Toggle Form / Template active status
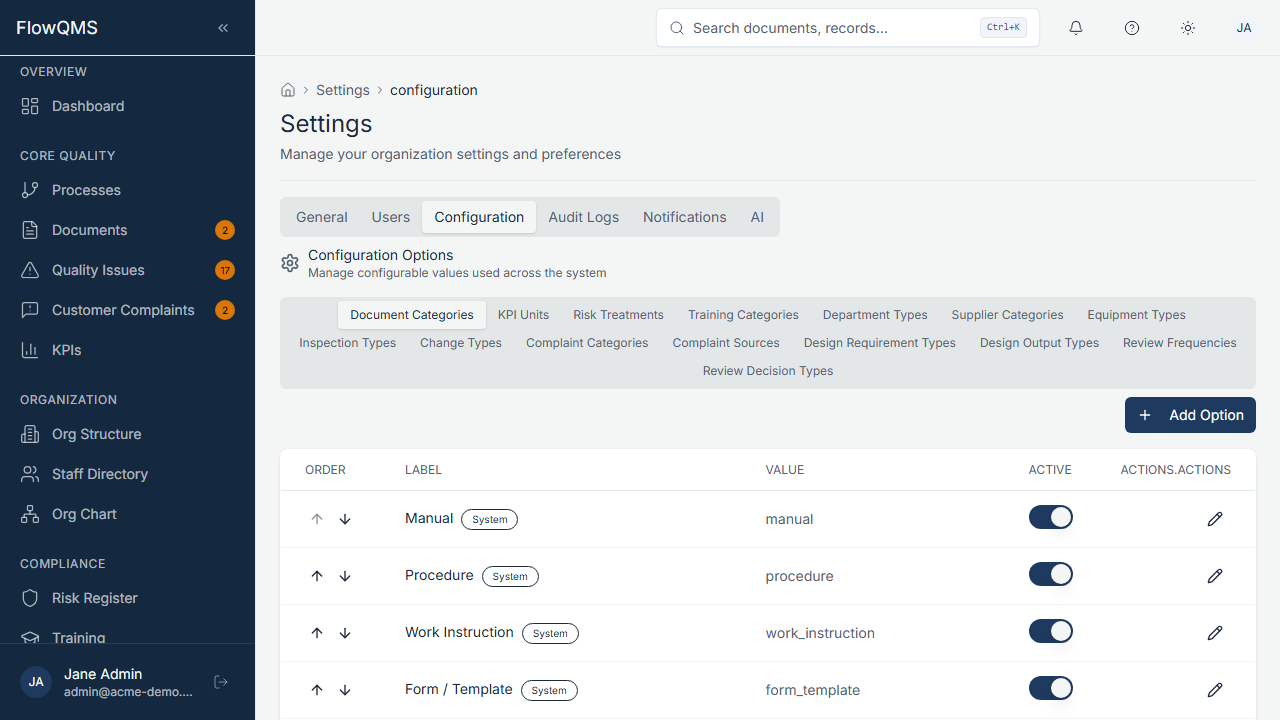Image resolution: width=1280 pixels, height=720 pixels. tap(1050, 688)
